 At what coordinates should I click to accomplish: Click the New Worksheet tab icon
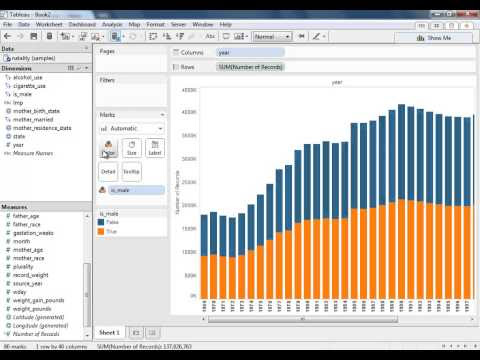pyautogui.click(x=136, y=333)
